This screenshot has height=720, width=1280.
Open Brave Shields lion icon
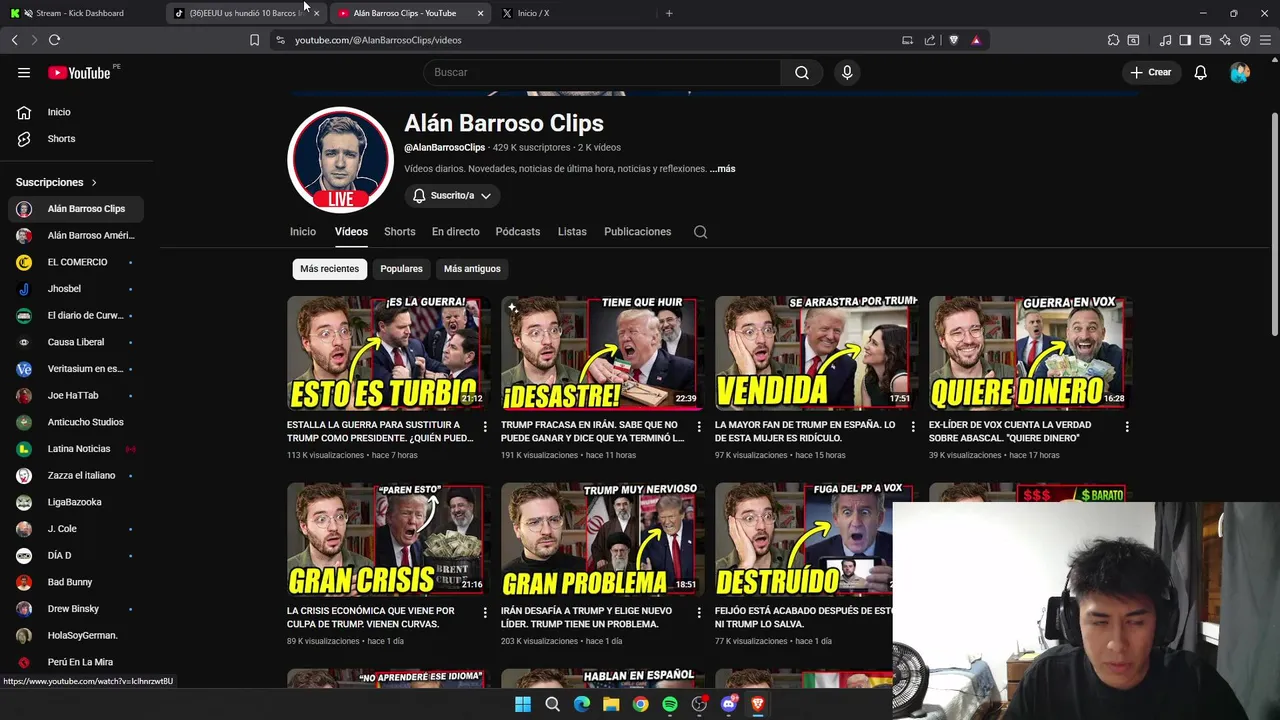(x=953, y=40)
